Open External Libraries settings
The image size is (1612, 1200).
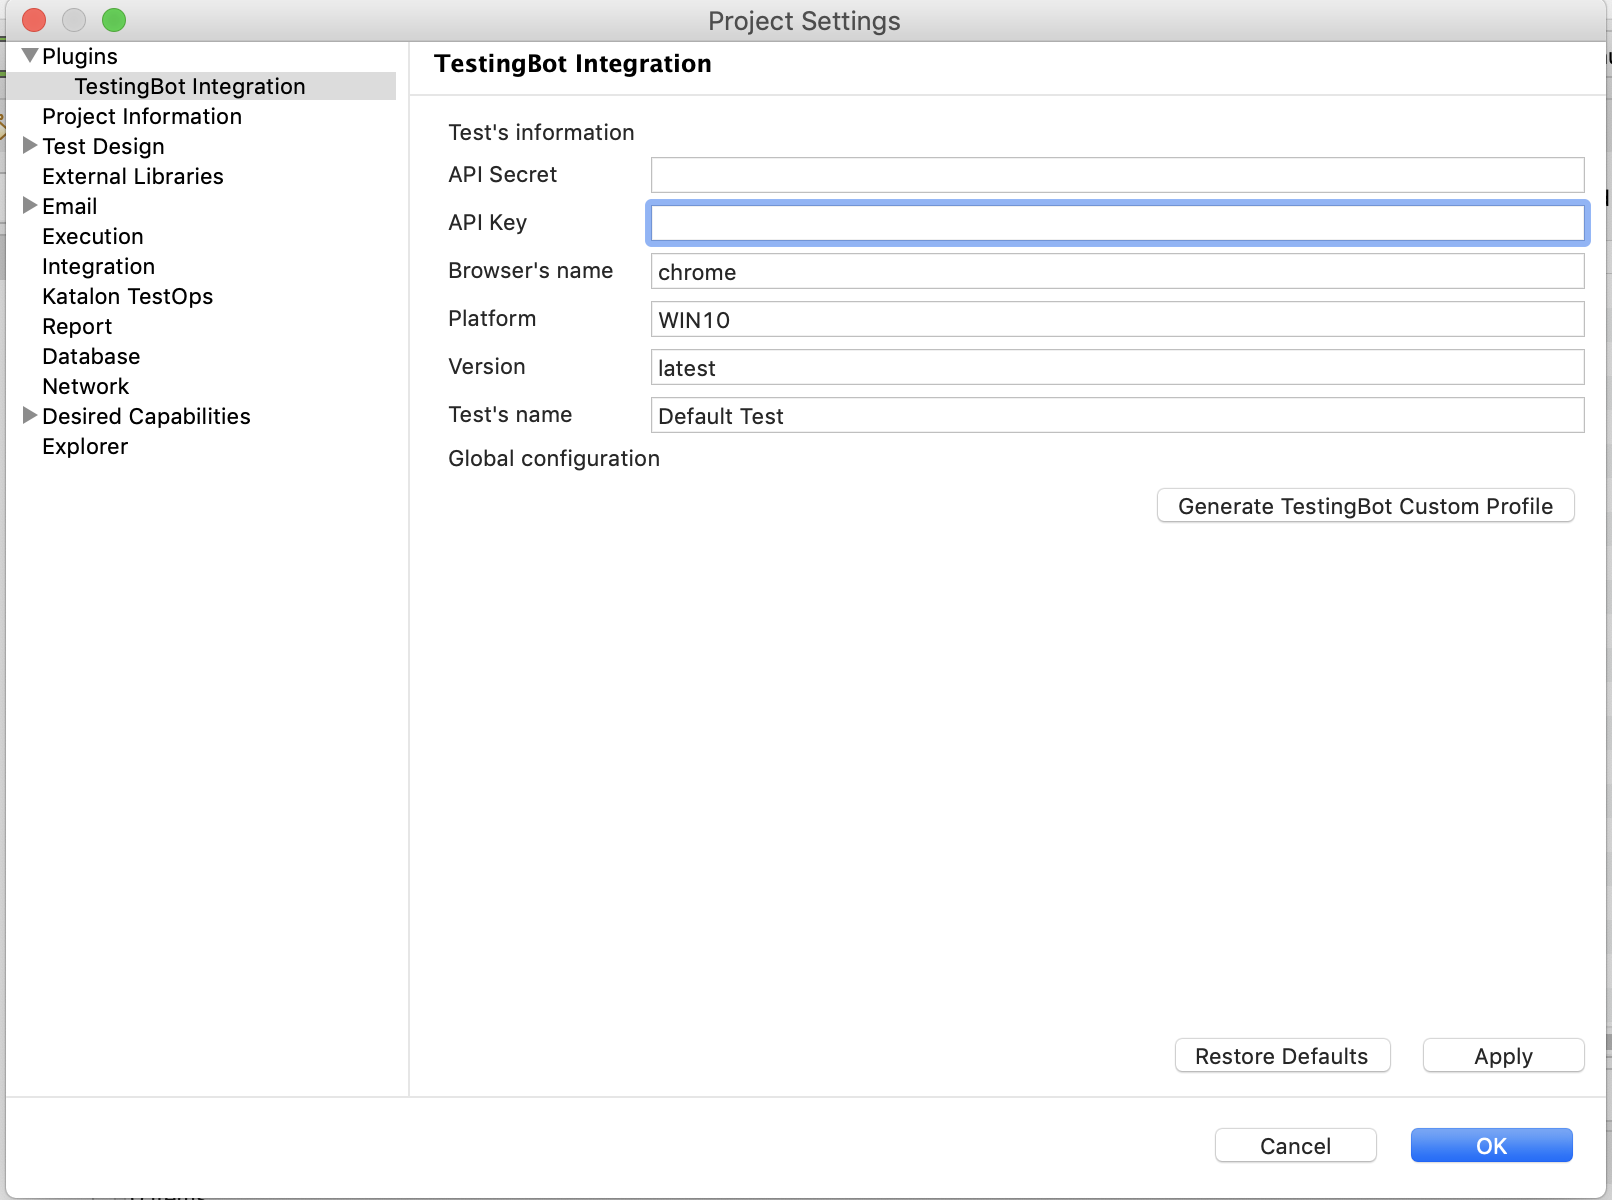[x=133, y=177]
